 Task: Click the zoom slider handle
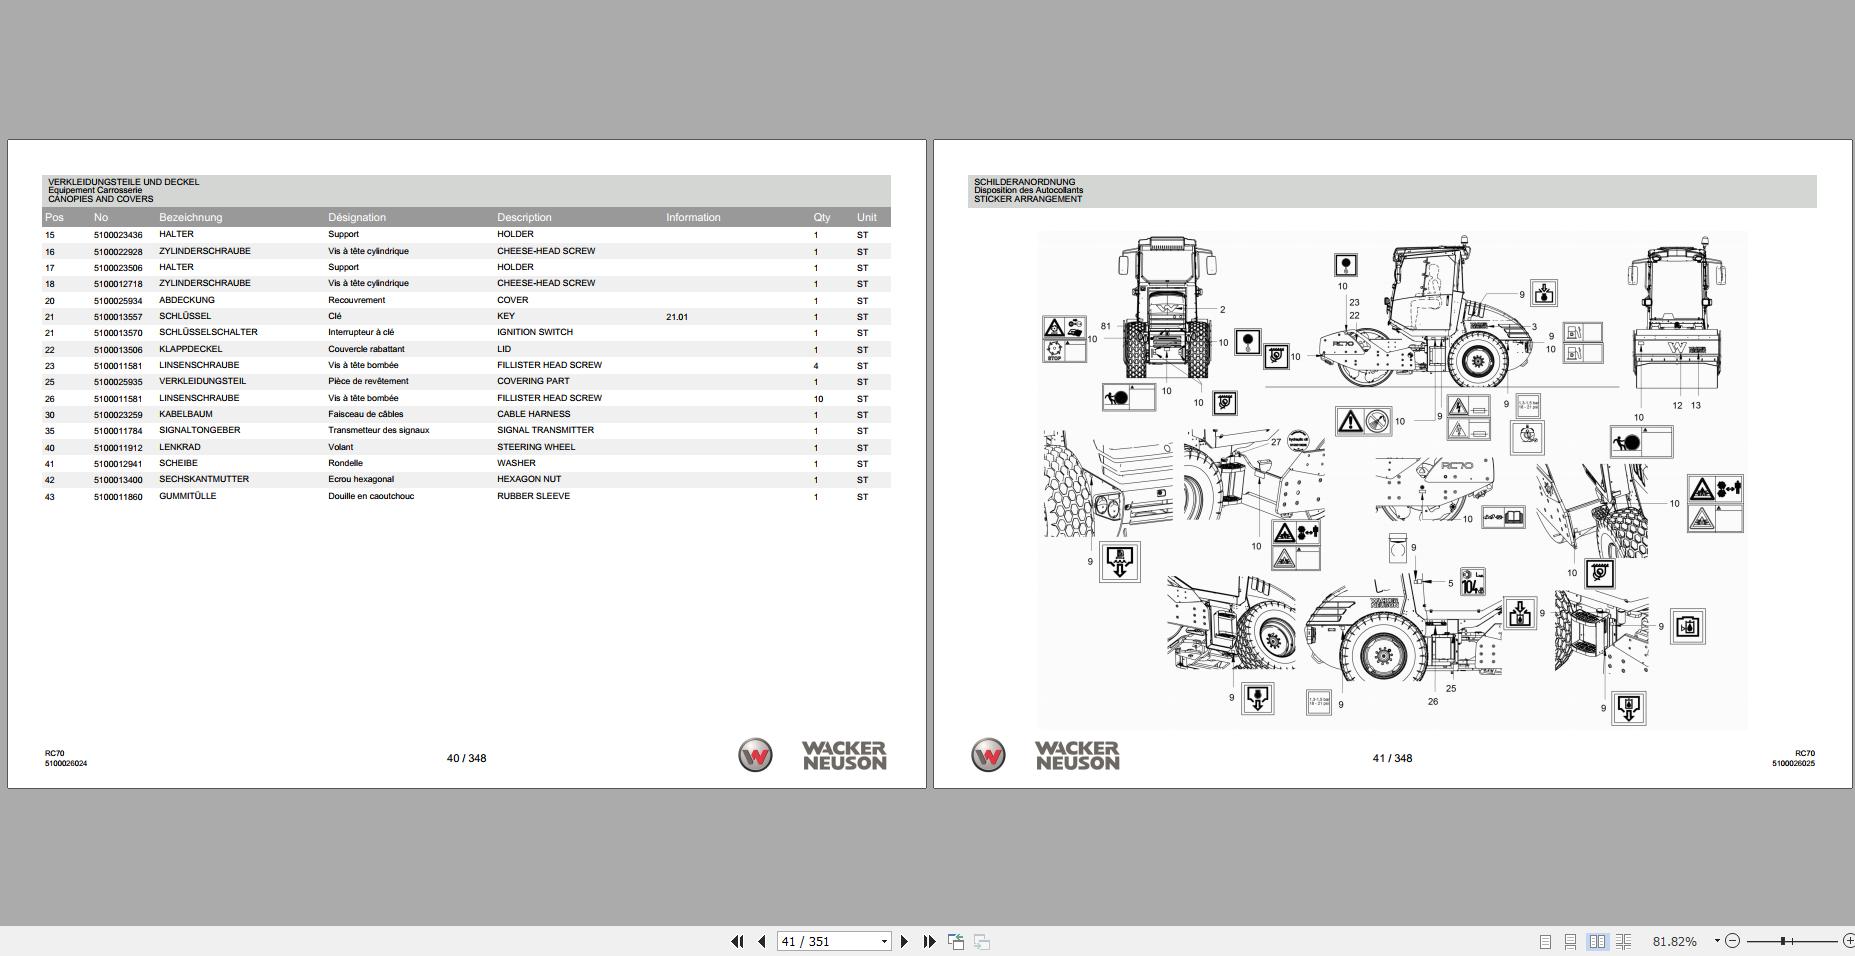pos(1784,940)
